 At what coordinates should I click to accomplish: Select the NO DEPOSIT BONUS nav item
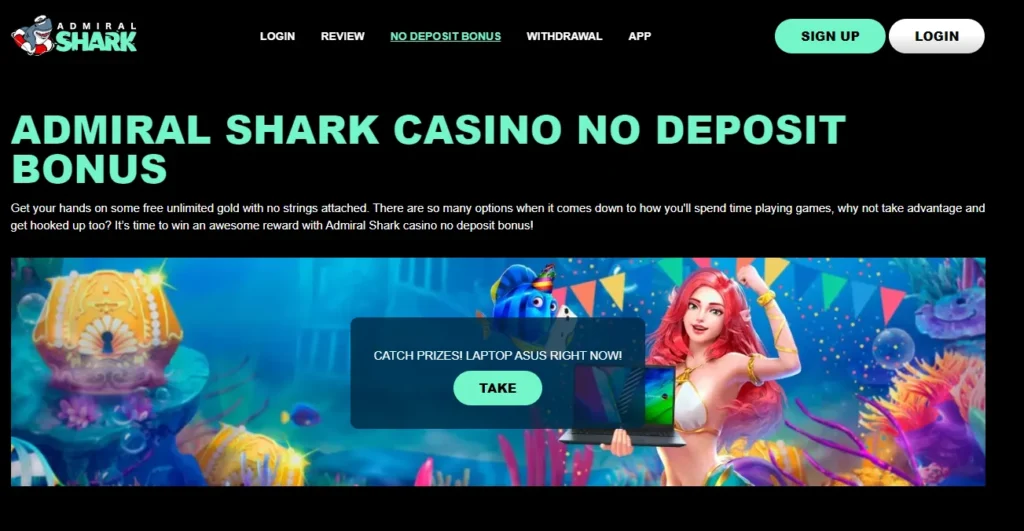[445, 37]
